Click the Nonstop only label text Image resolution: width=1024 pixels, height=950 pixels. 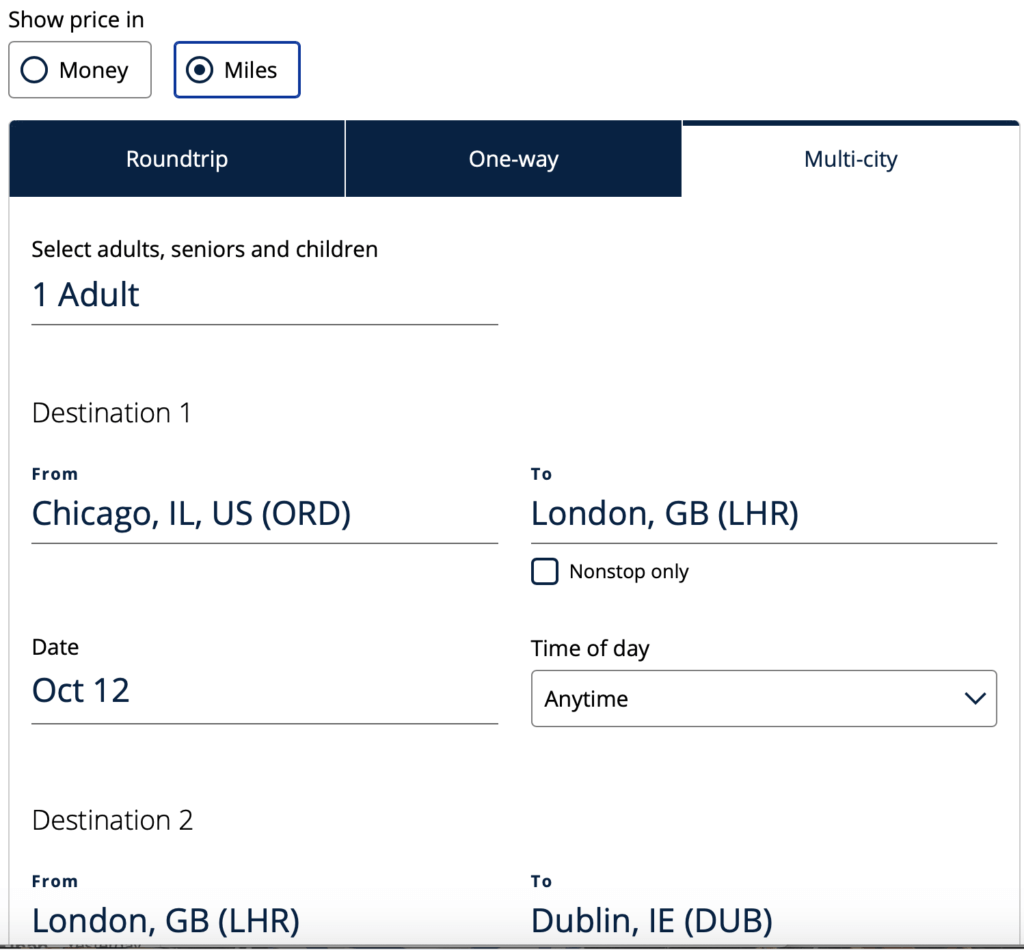(628, 572)
